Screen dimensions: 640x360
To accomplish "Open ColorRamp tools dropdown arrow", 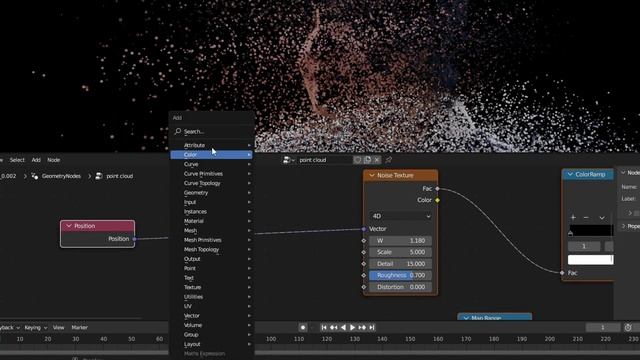I will click(602, 218).
